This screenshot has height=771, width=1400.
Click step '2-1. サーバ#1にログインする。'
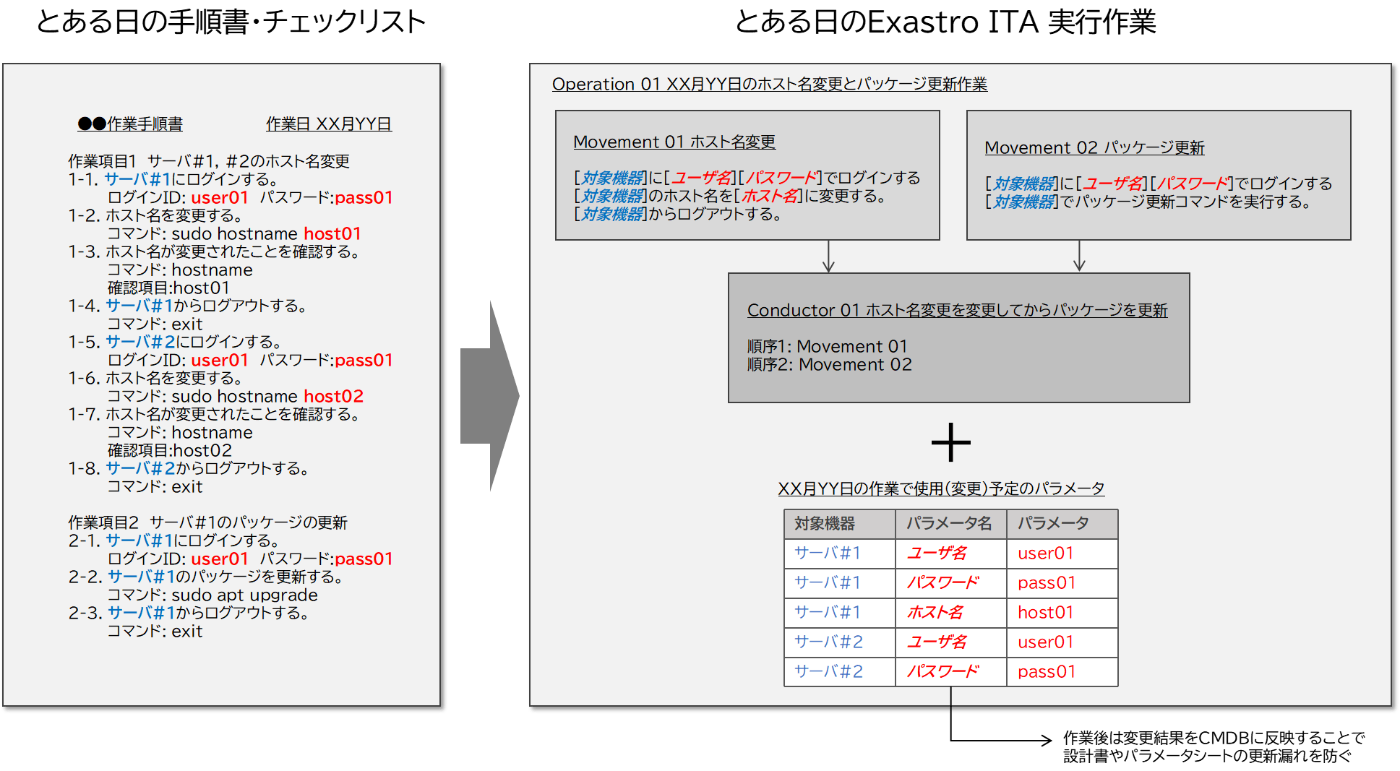click(x=174, y=541)
